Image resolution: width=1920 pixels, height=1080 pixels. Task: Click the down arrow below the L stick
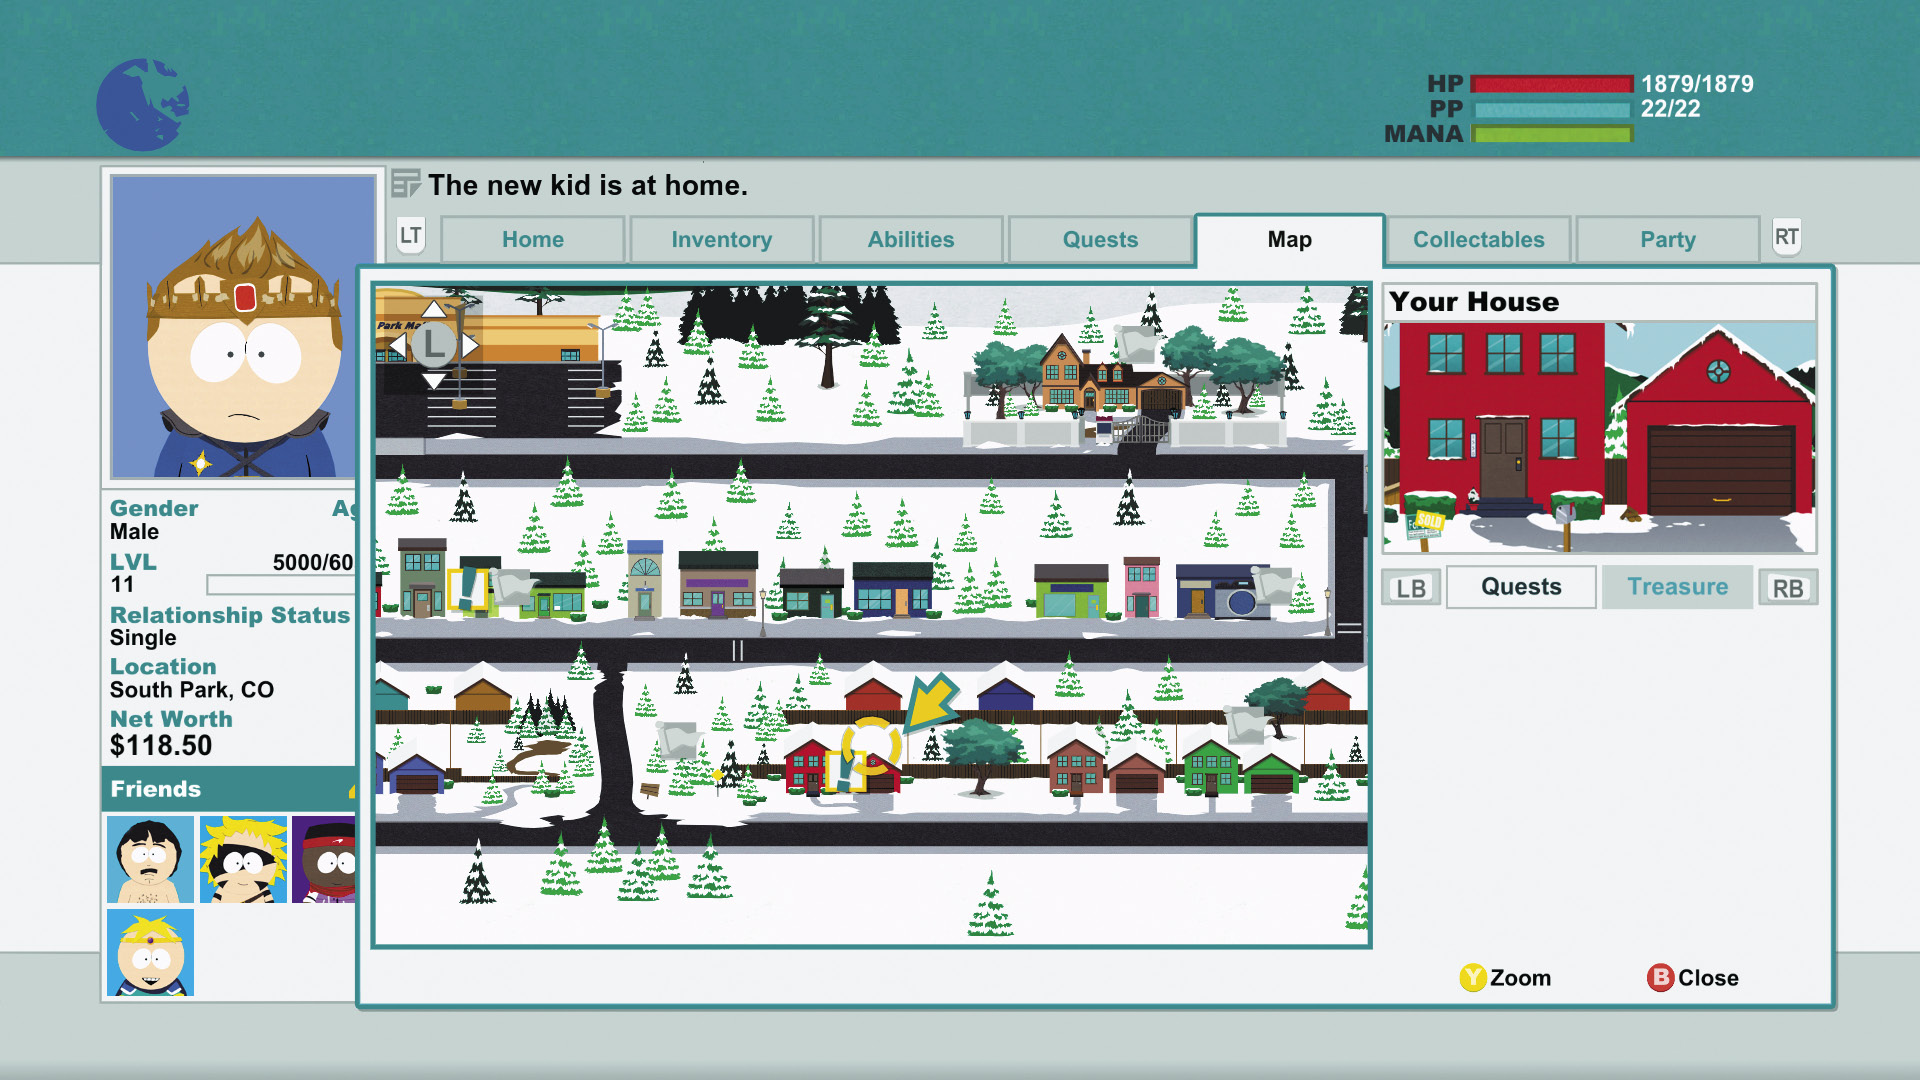434,381
